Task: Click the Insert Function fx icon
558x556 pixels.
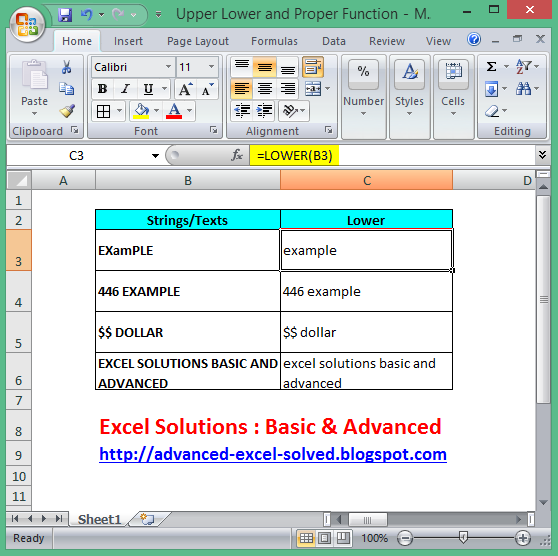Action: [237, 155]
